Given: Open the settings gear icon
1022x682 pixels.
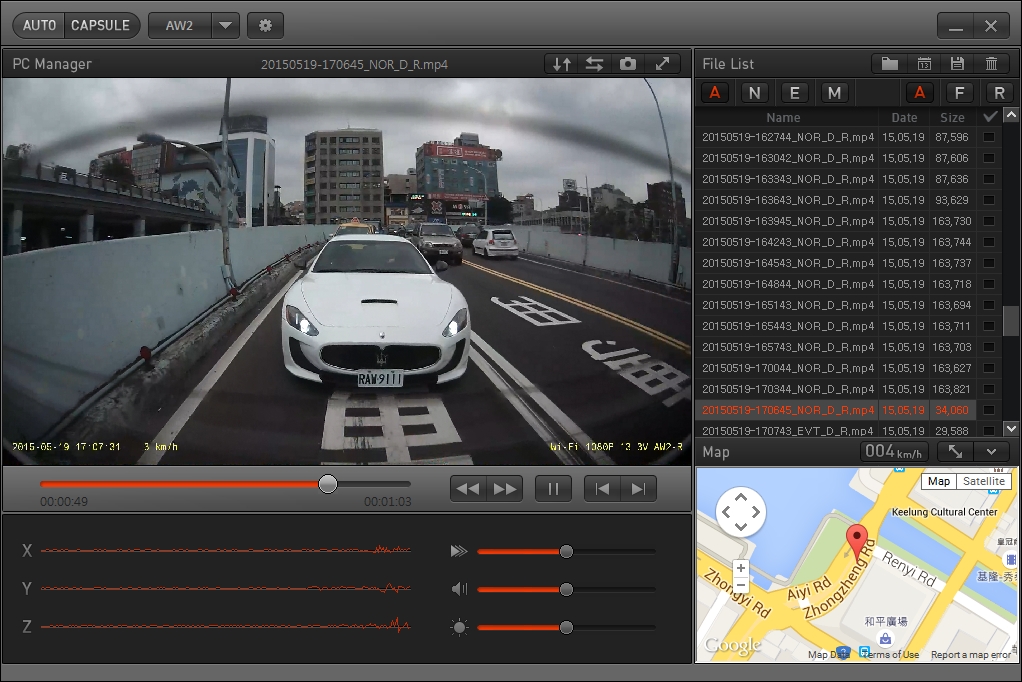Looking at the screenshot, I should pos(265,26).
